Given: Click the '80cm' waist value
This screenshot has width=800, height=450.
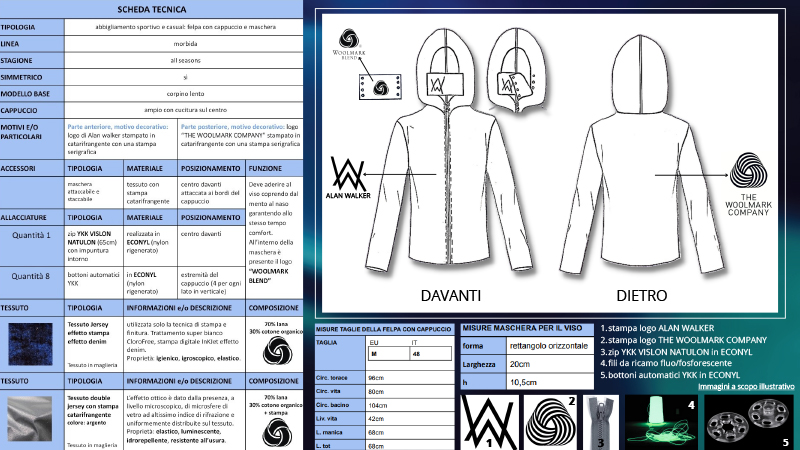Looking at the screenshot, I should [x=376, y=392].
